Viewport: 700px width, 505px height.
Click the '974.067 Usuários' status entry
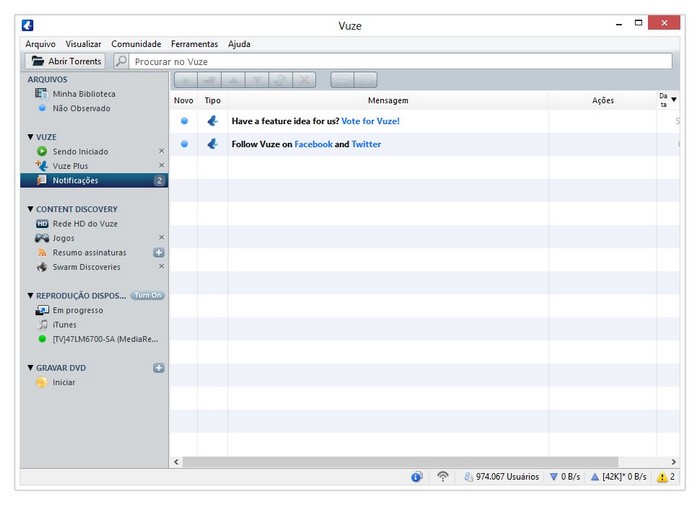(x=501, y=477)
